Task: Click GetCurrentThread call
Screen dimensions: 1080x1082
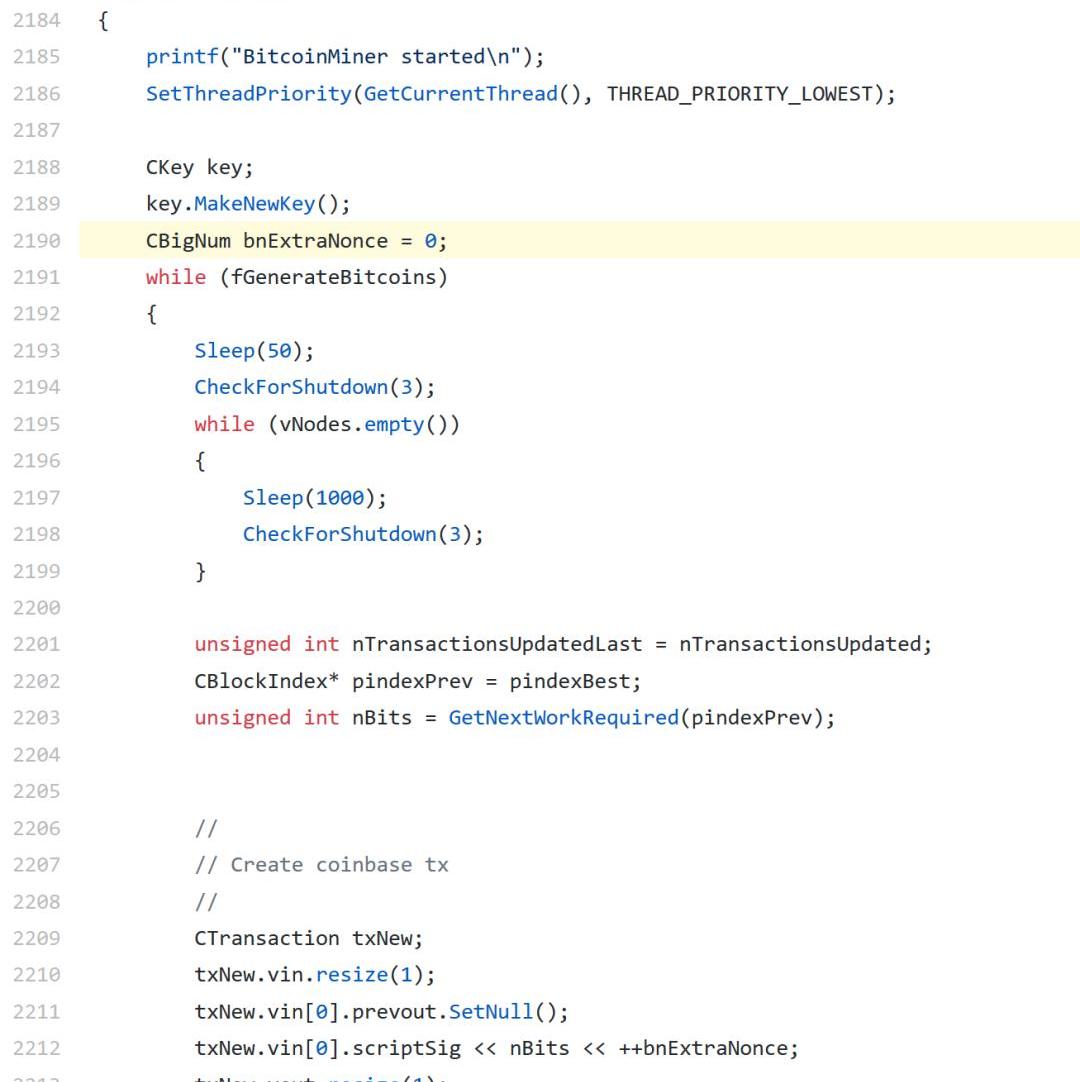Action: (460, 94)
